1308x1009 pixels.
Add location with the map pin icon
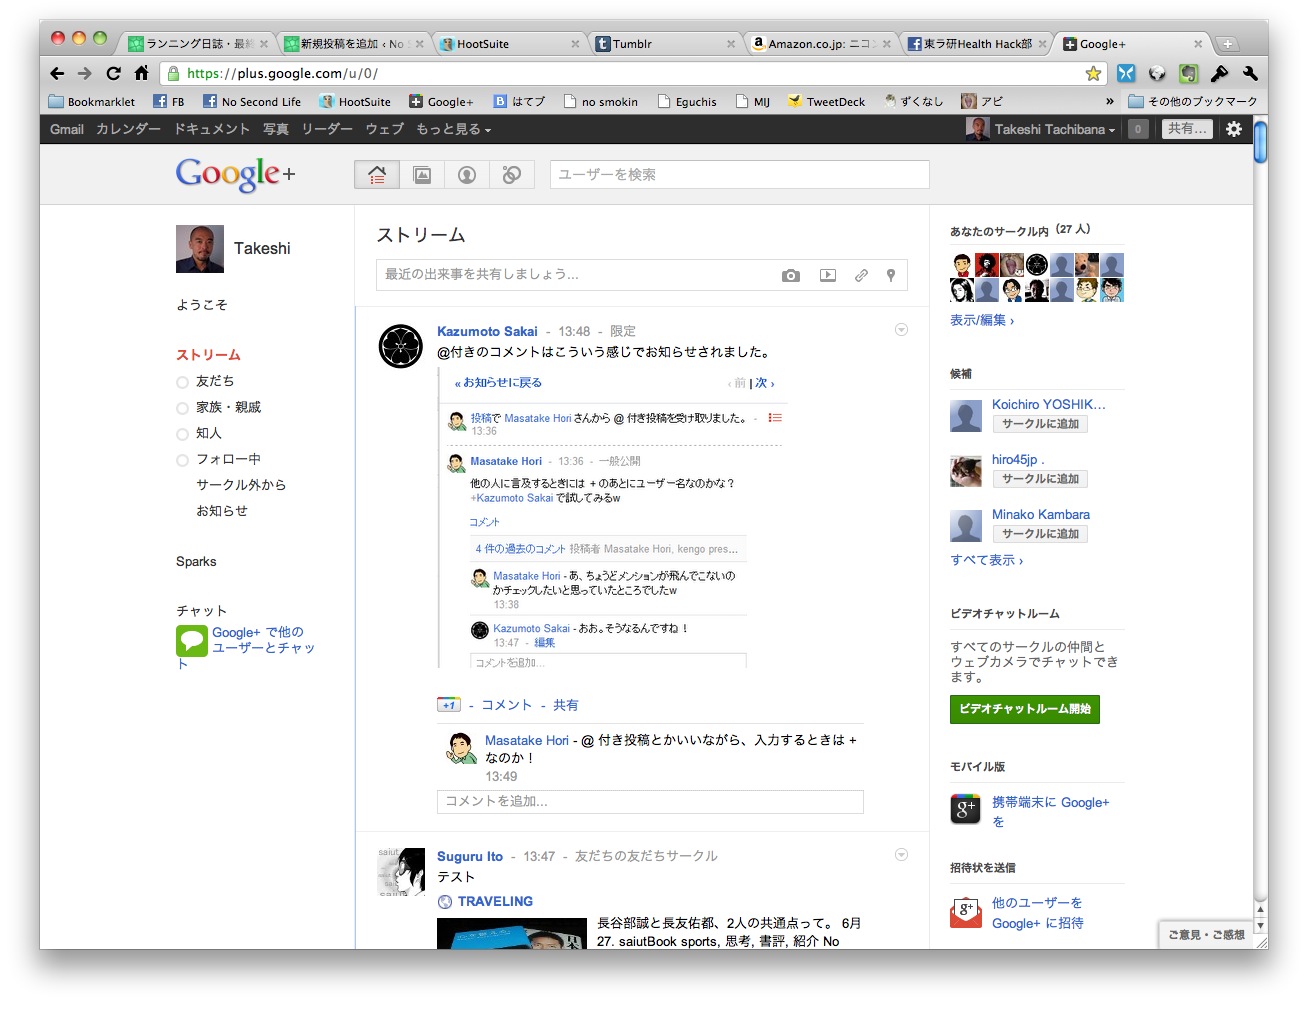891,276
